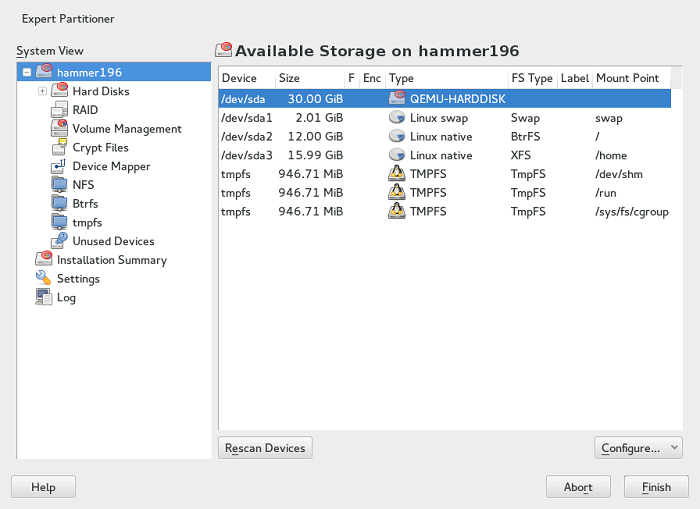Open the Log icon in tree
Screen dimensions: 700x509
click(43, 297)
